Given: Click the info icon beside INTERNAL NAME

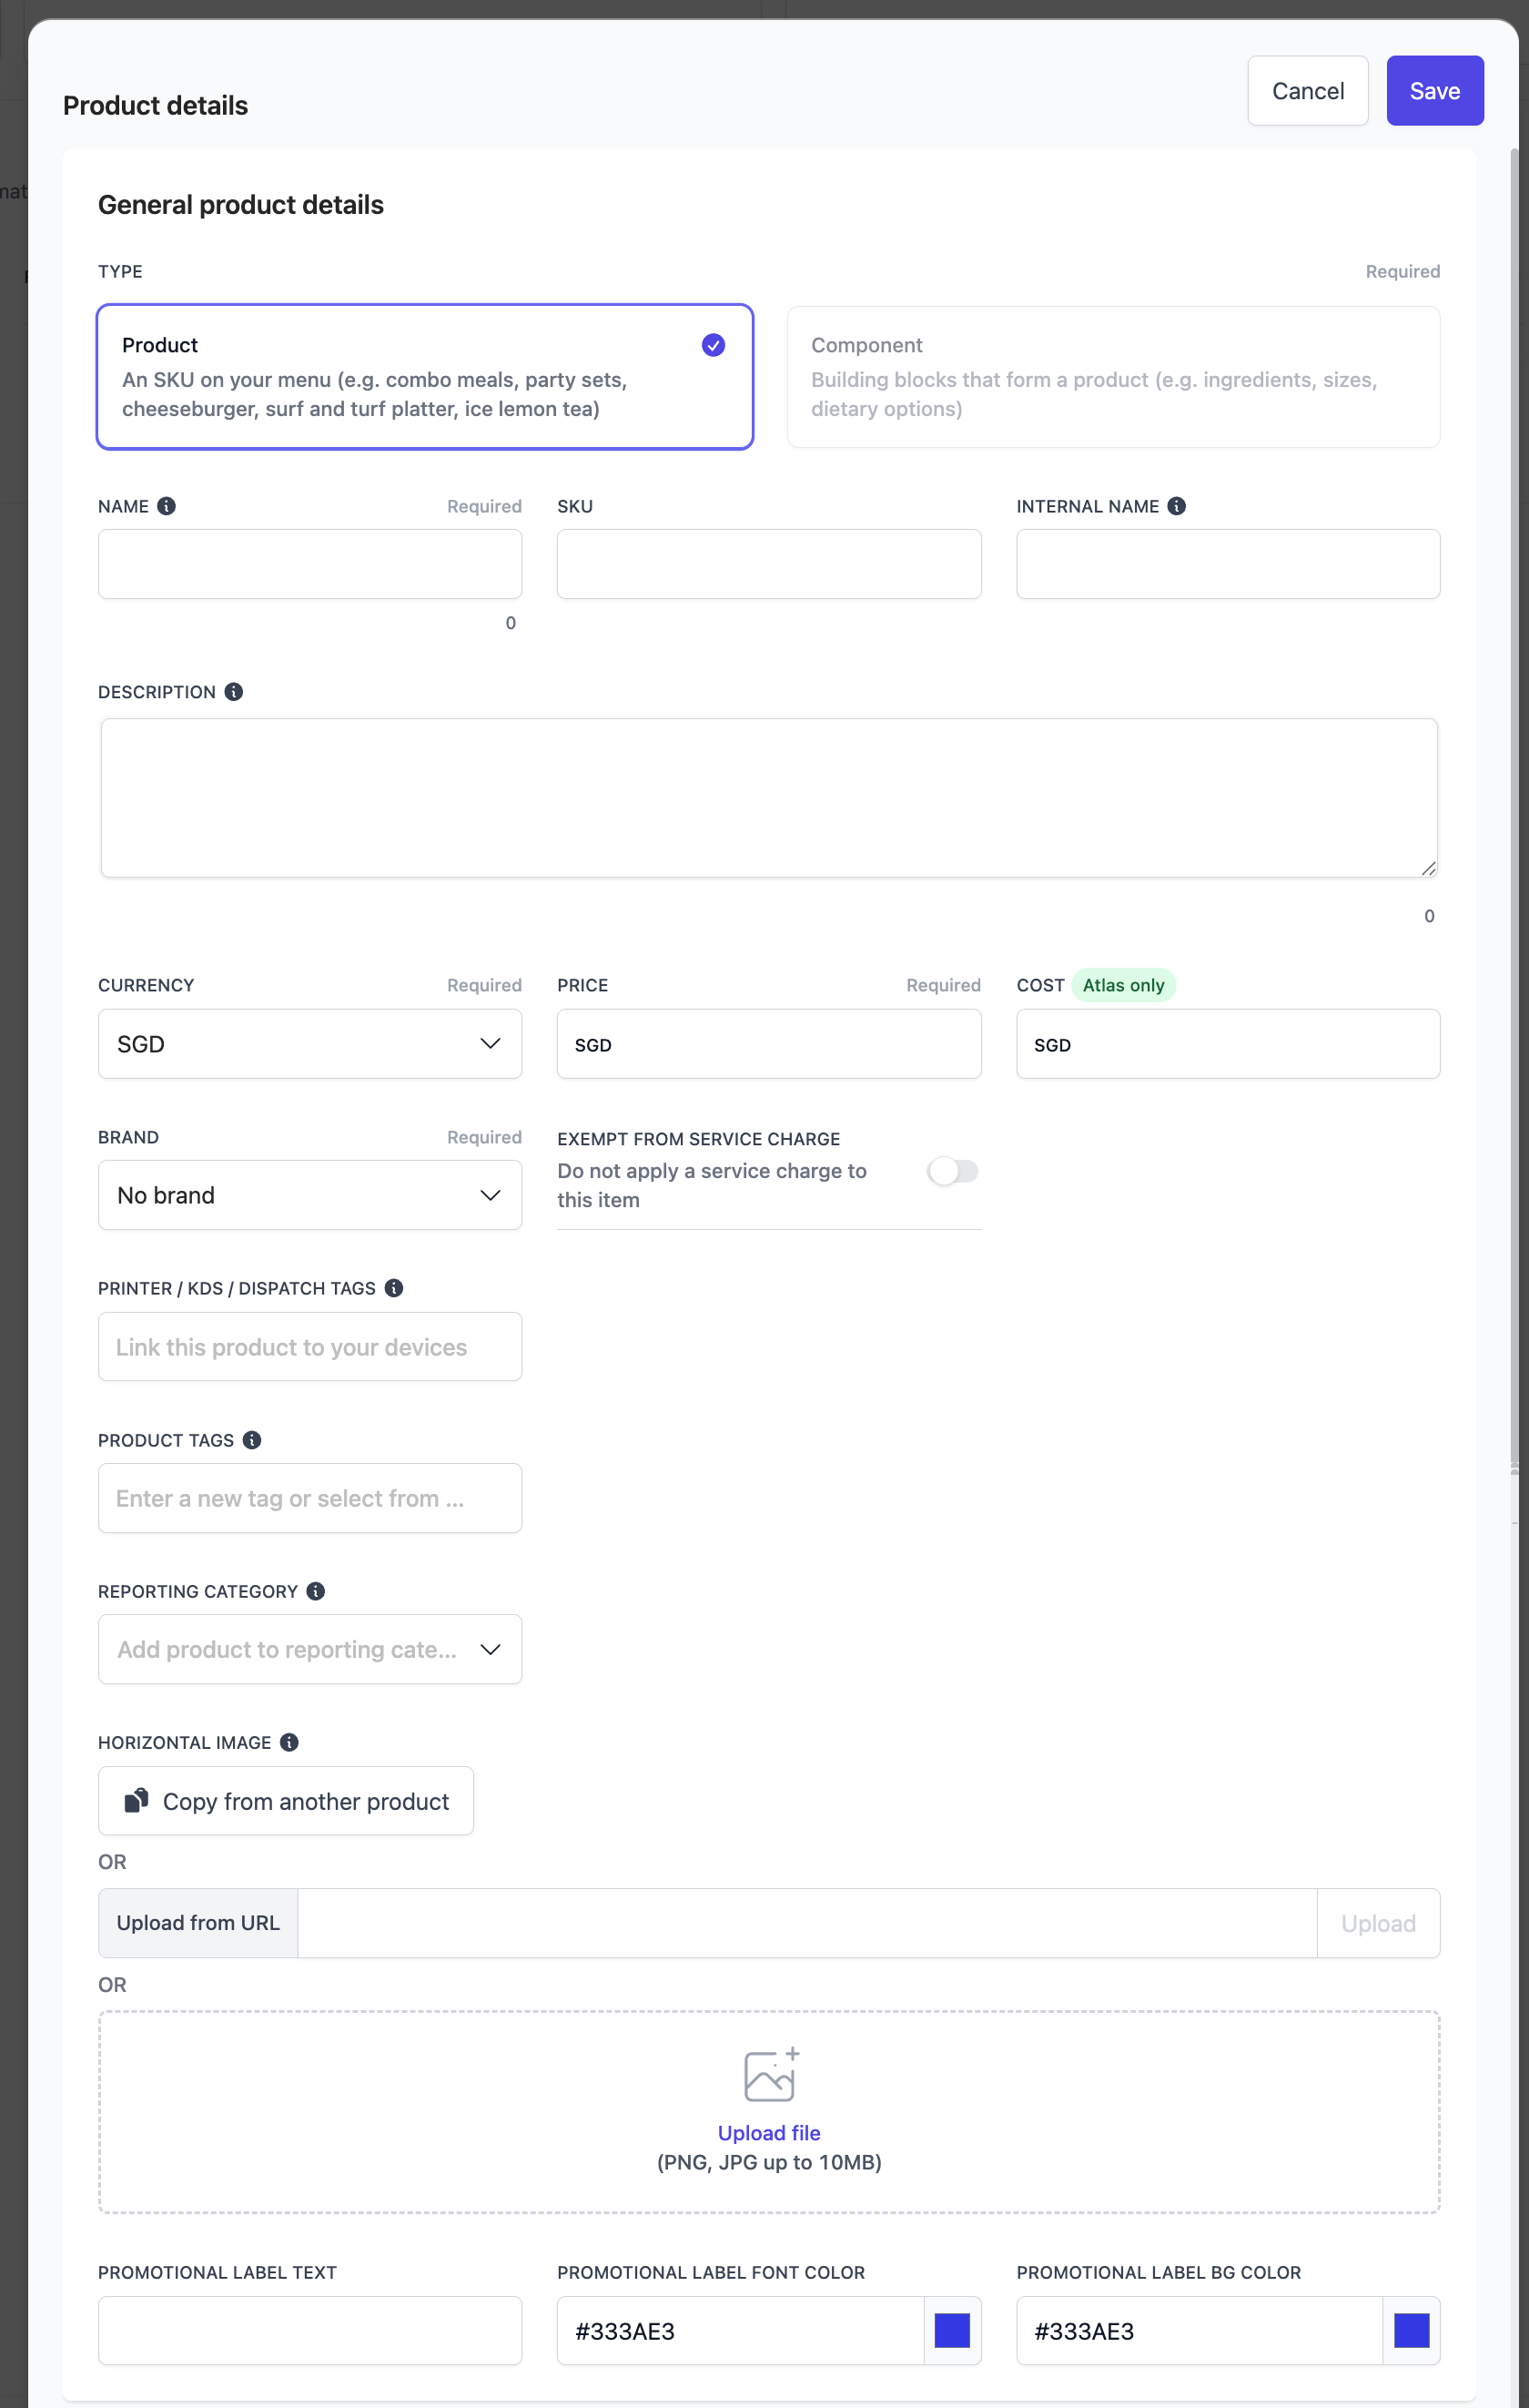Looking at the screenshot, I should [1176, 505].
